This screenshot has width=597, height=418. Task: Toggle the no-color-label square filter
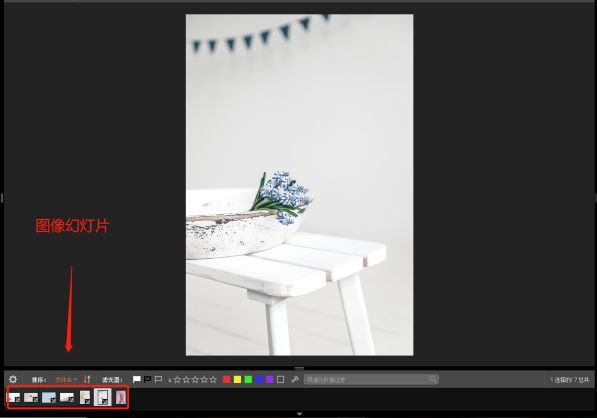[x=281, y=380]
